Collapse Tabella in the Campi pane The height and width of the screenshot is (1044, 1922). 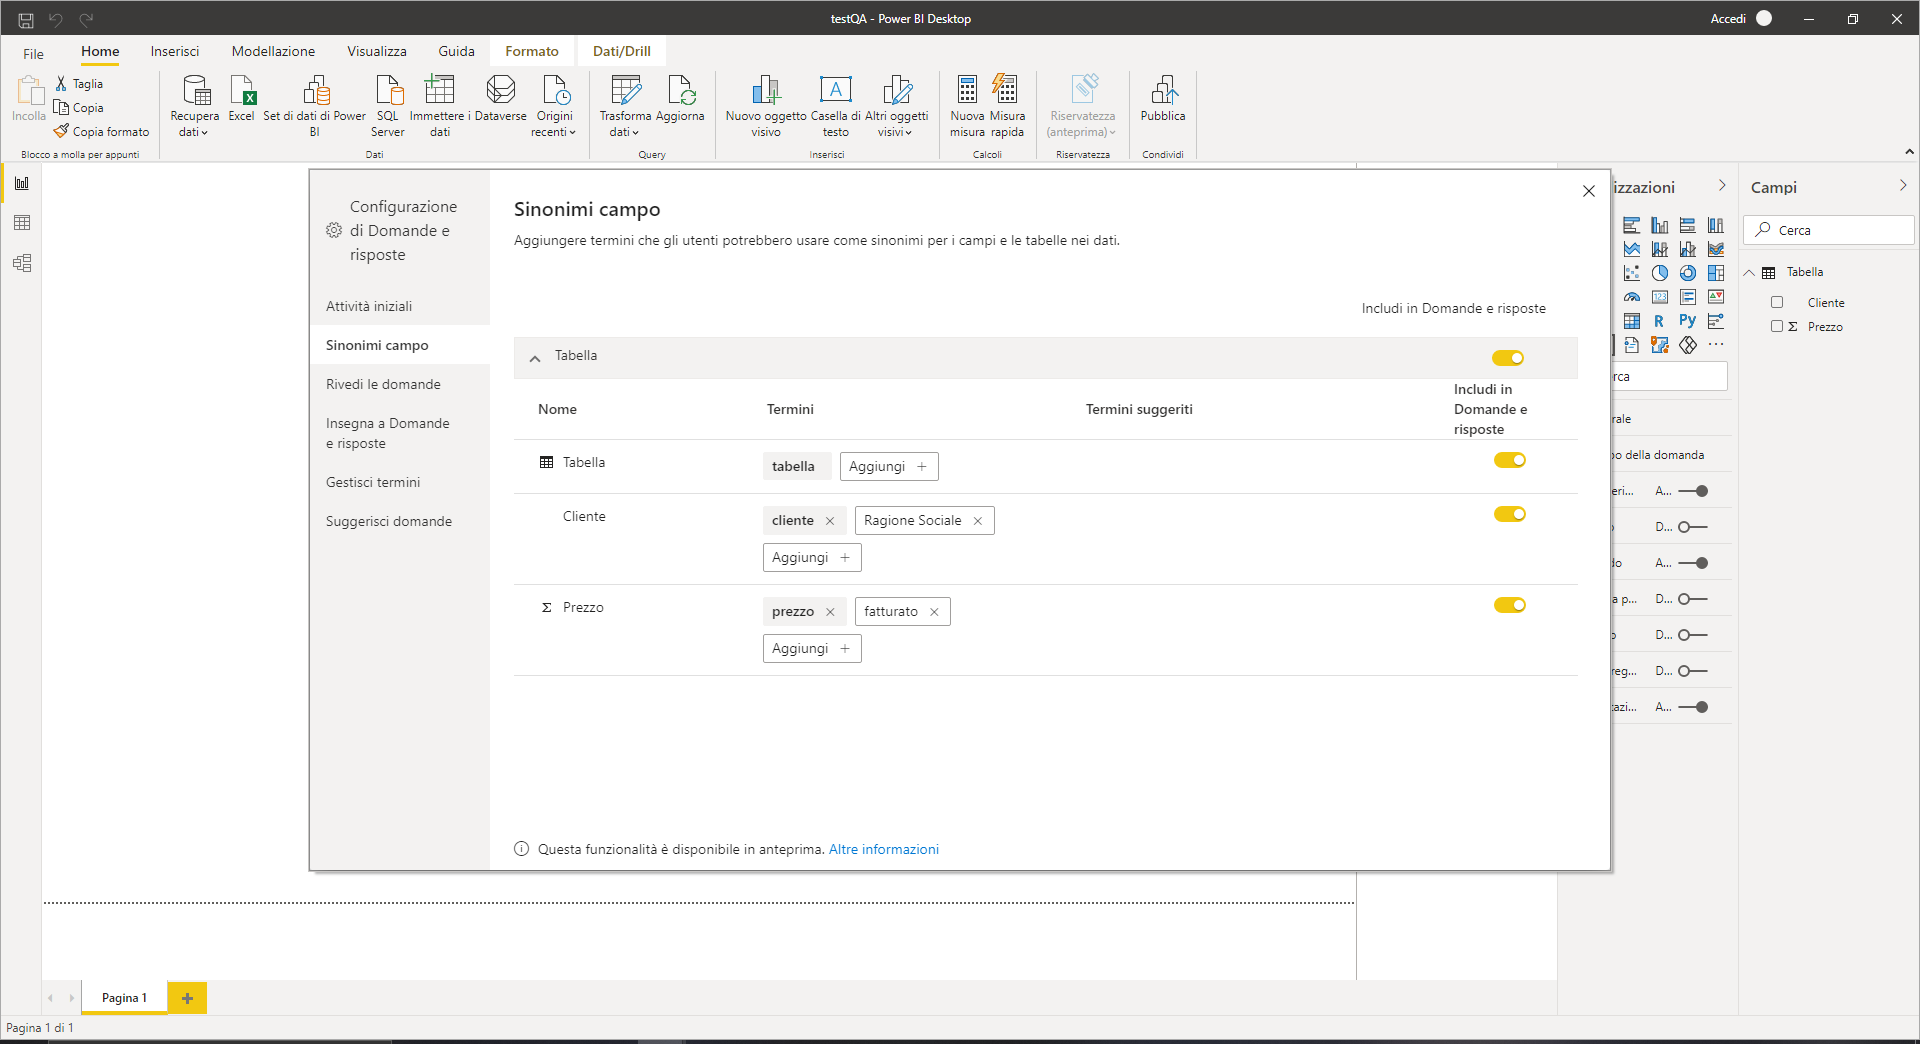pyautogui.click(x=1749, y=273)
